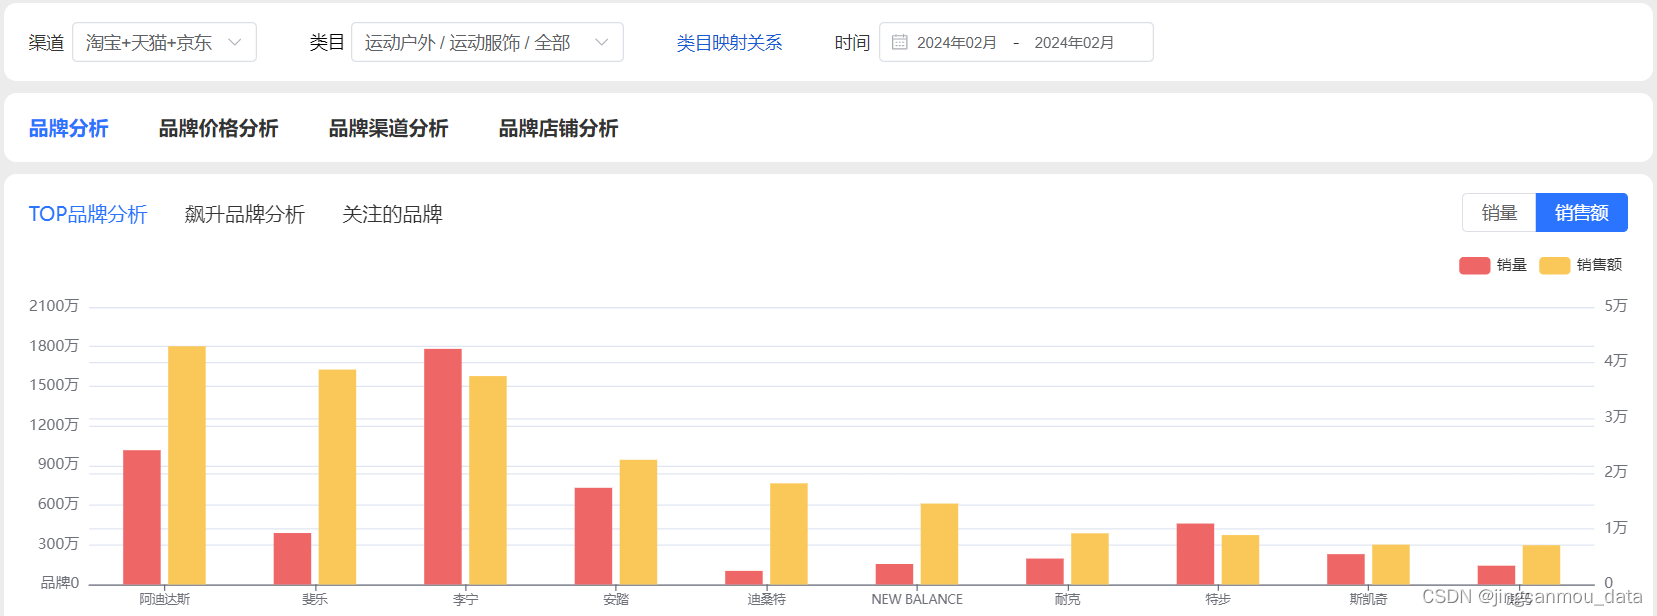Click the NEW BALANCE red volume bar
Screen dimensions: 1657x616
(x=894, y=574)
